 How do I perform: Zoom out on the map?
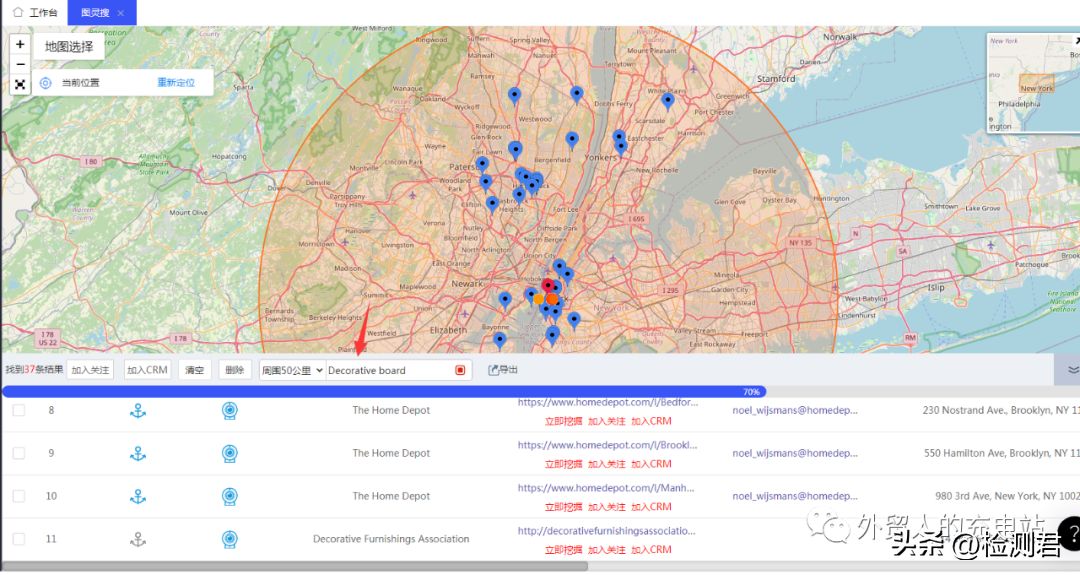[20, 64]
